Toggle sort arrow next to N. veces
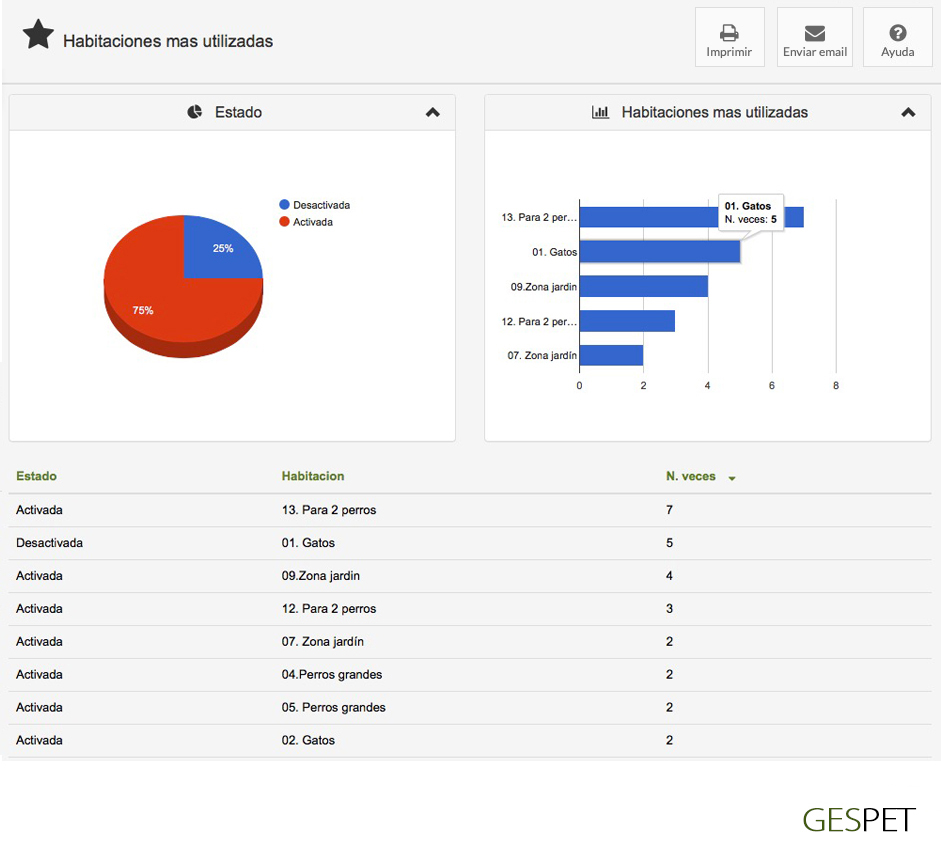This screenshot has width=941, height=850. pos(732,478)
